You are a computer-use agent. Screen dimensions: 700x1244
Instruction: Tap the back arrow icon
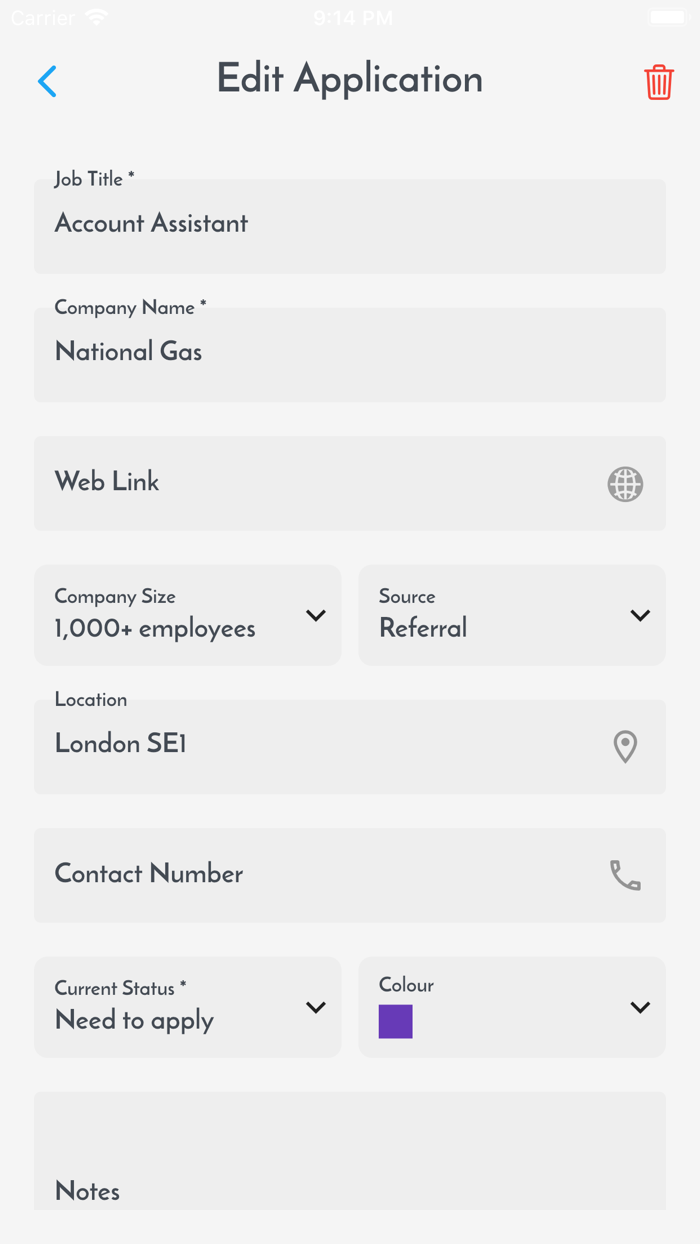pyautogui.click(x=47, y=81)
